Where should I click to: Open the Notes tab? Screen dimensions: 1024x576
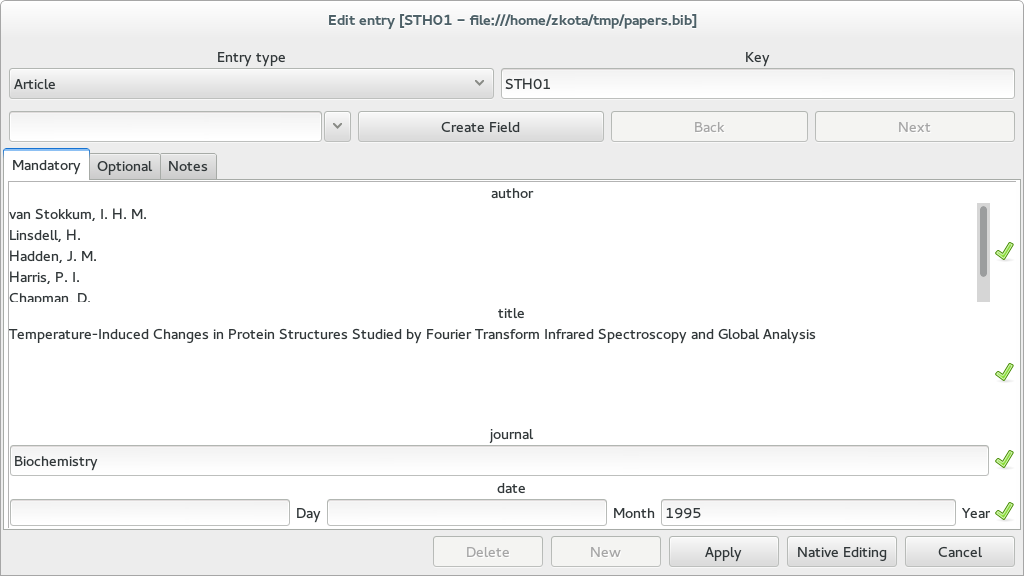pyautogui.click(x=188, y=167)
